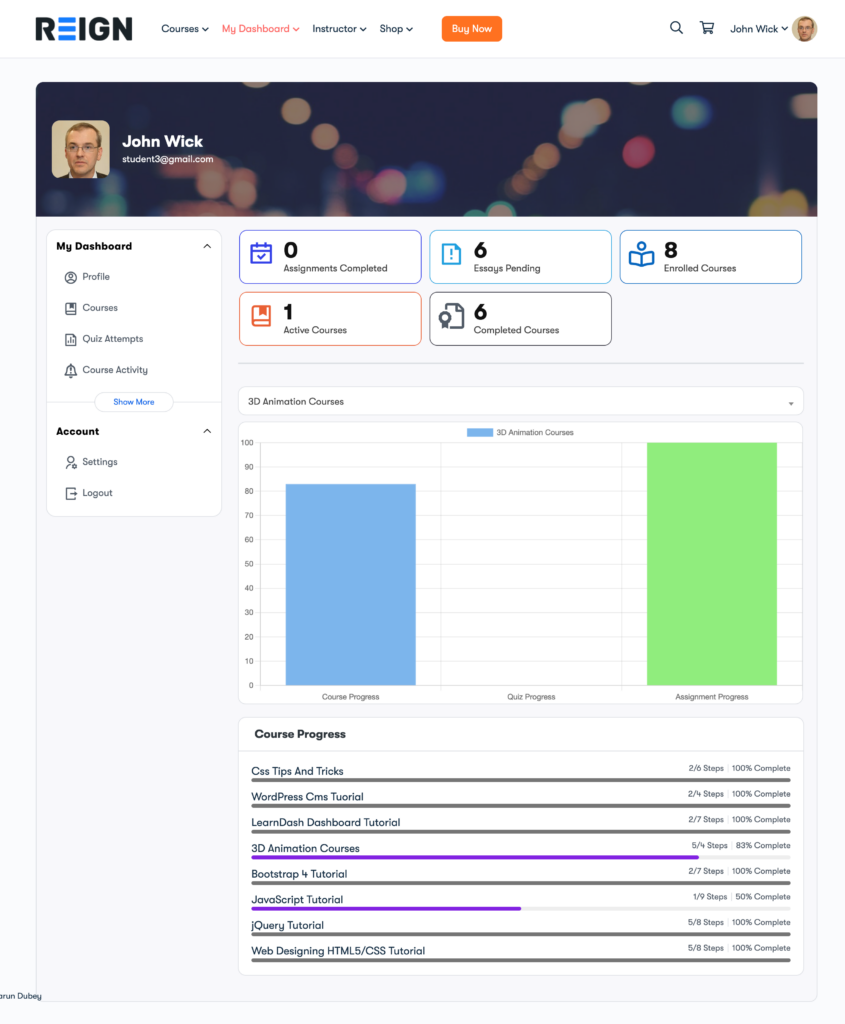Collapse the My Dashboard section chevron

[207, 245]
